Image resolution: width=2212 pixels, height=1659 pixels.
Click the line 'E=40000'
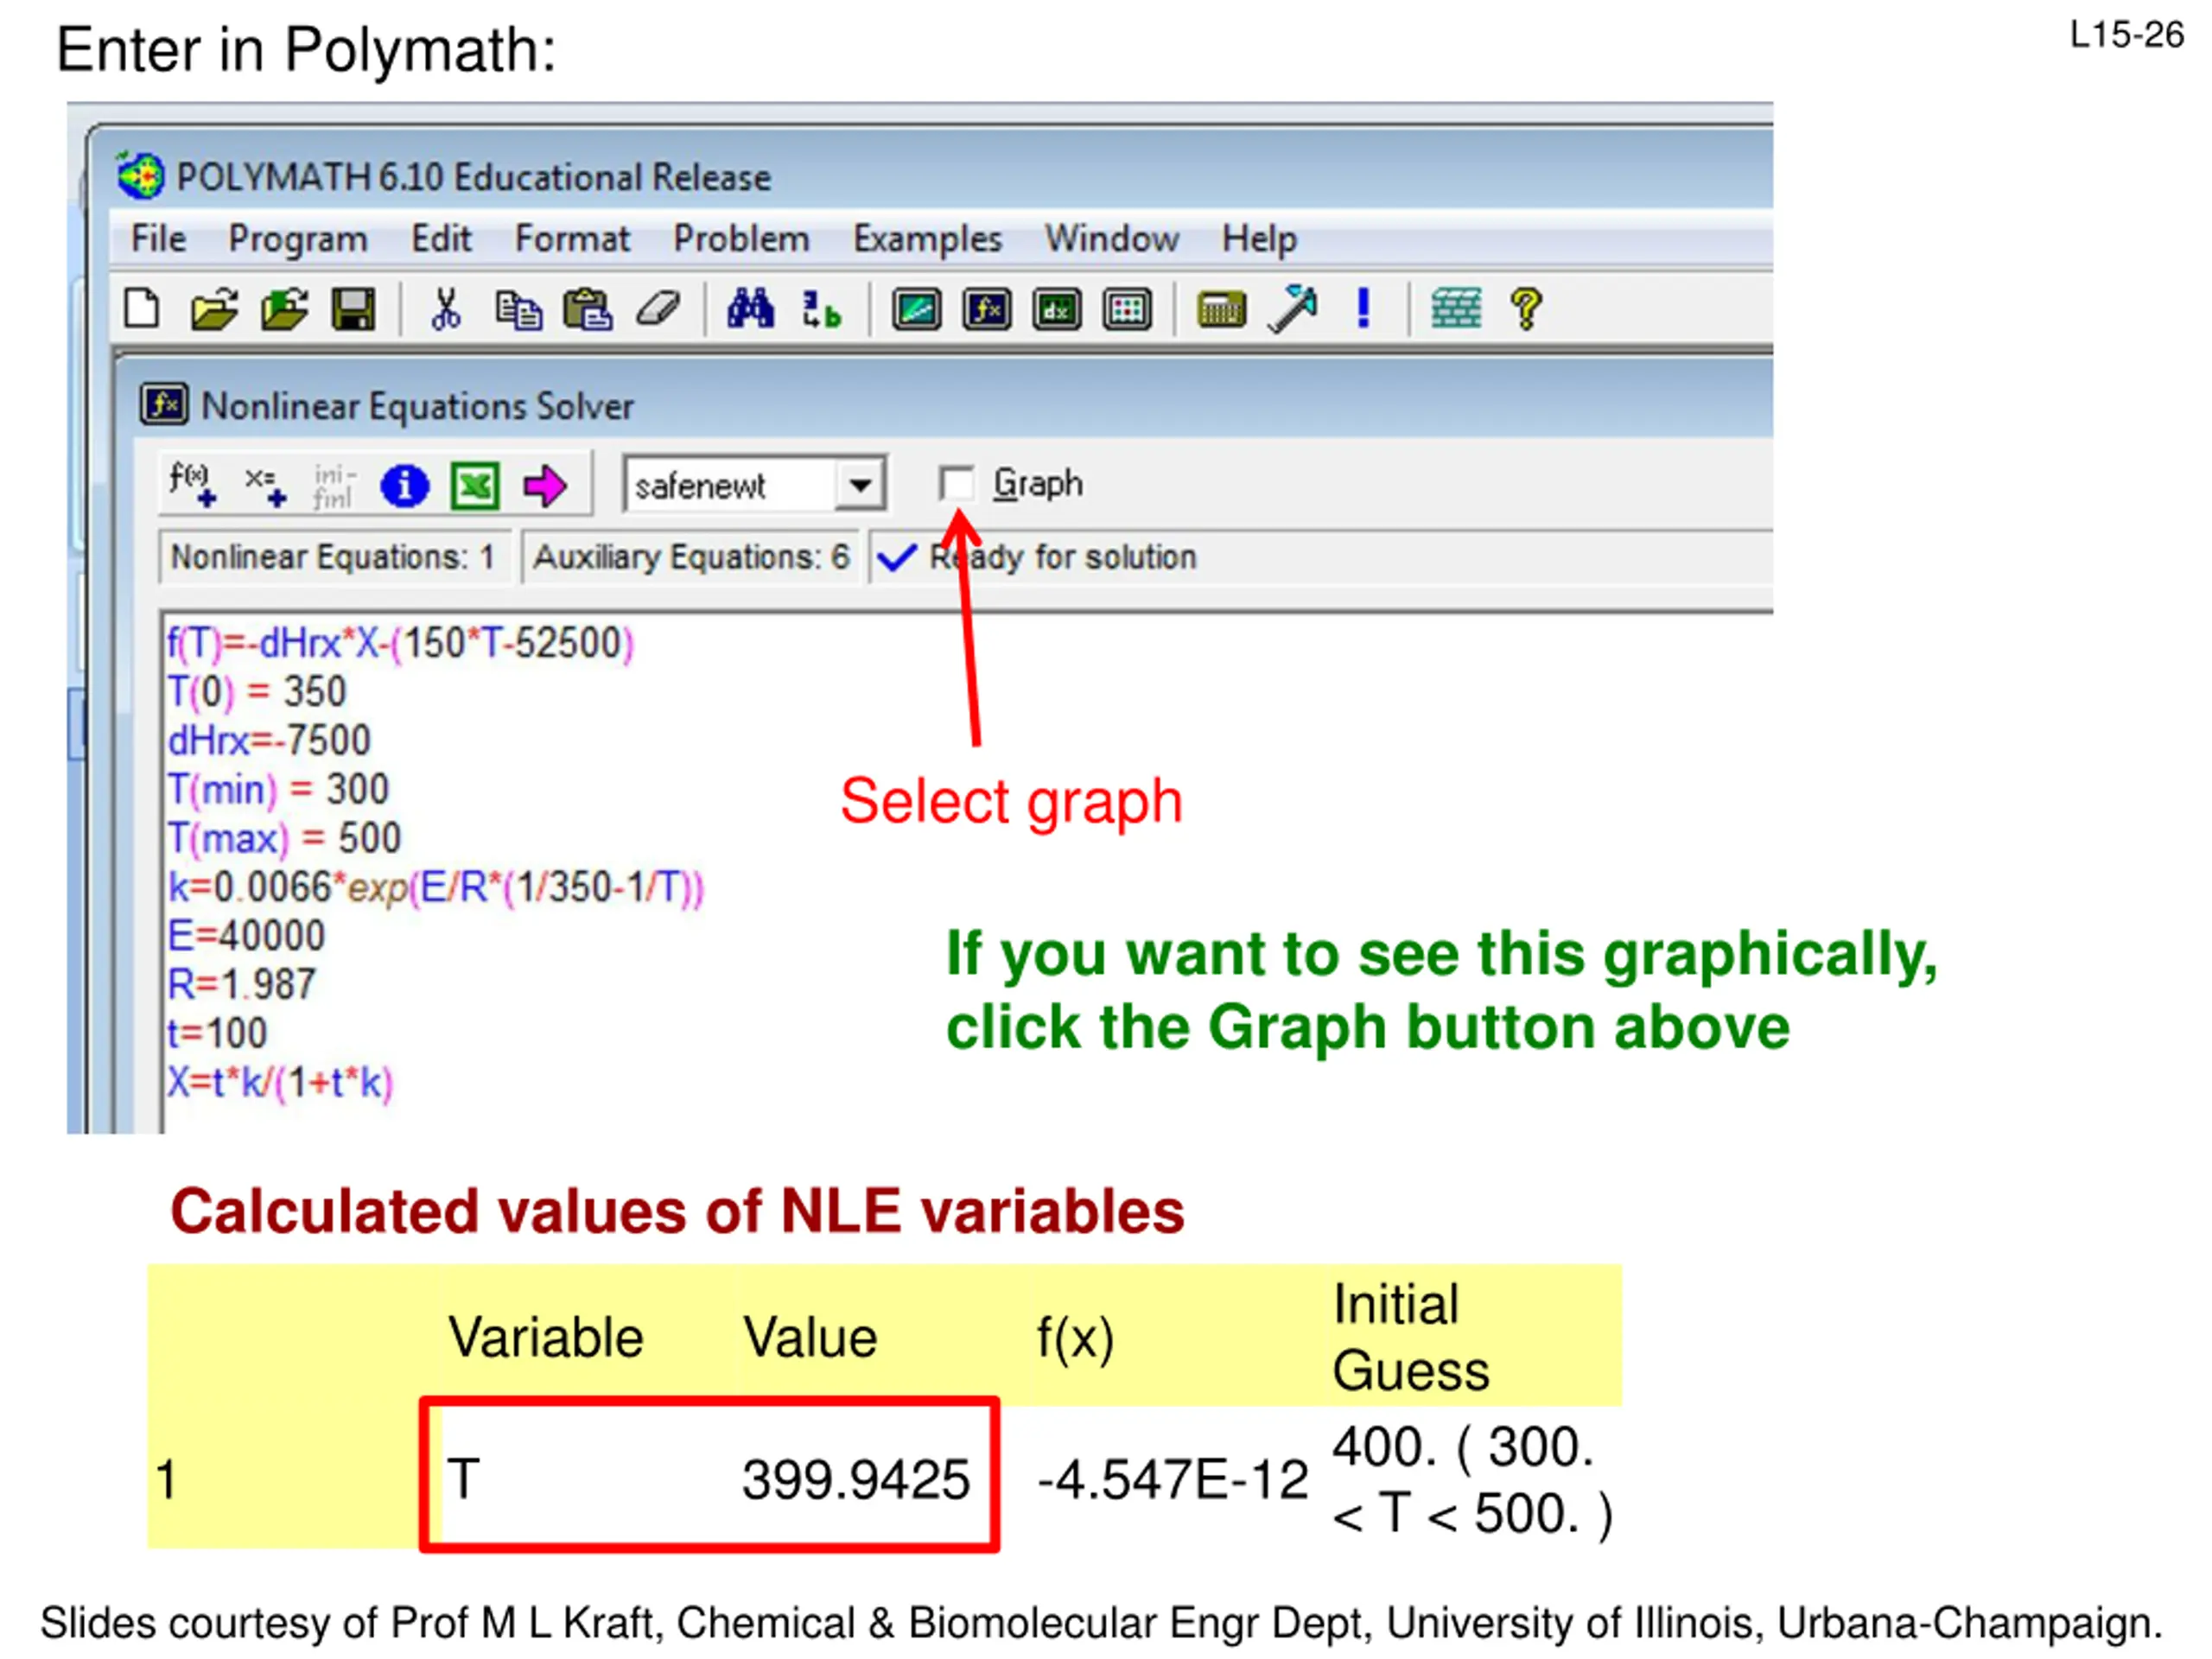click(x=246, y=936)
